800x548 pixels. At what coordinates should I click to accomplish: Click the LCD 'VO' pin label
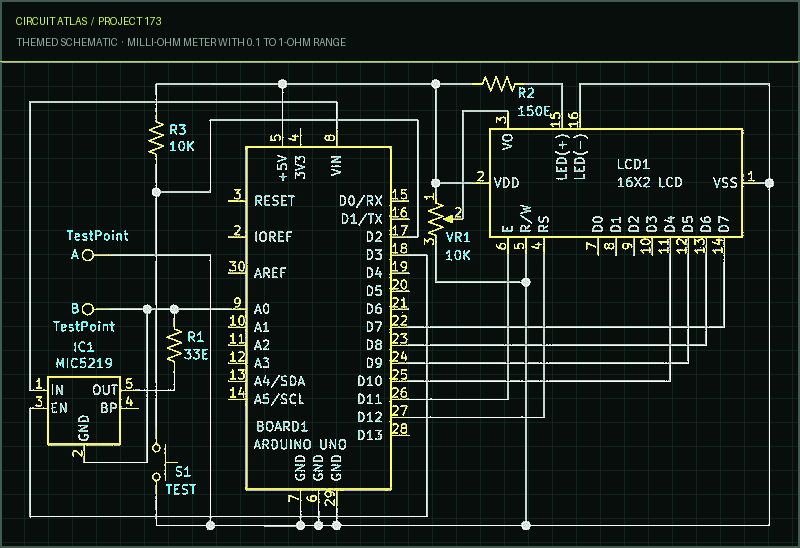[x=507, y=142]
